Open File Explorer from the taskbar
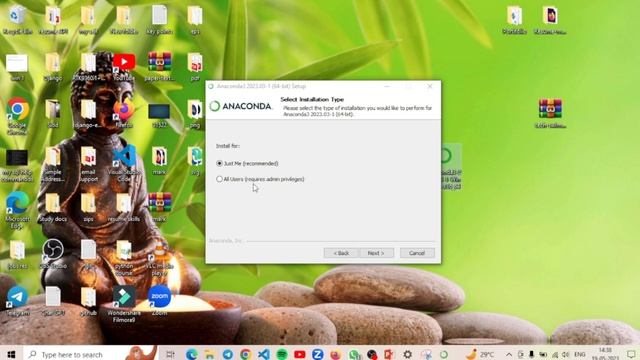 click(210, 354)
